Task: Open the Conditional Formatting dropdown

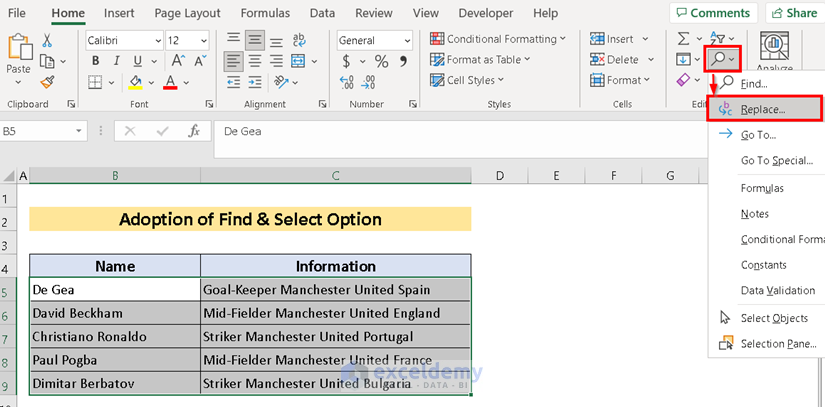Action: (498, 39)
